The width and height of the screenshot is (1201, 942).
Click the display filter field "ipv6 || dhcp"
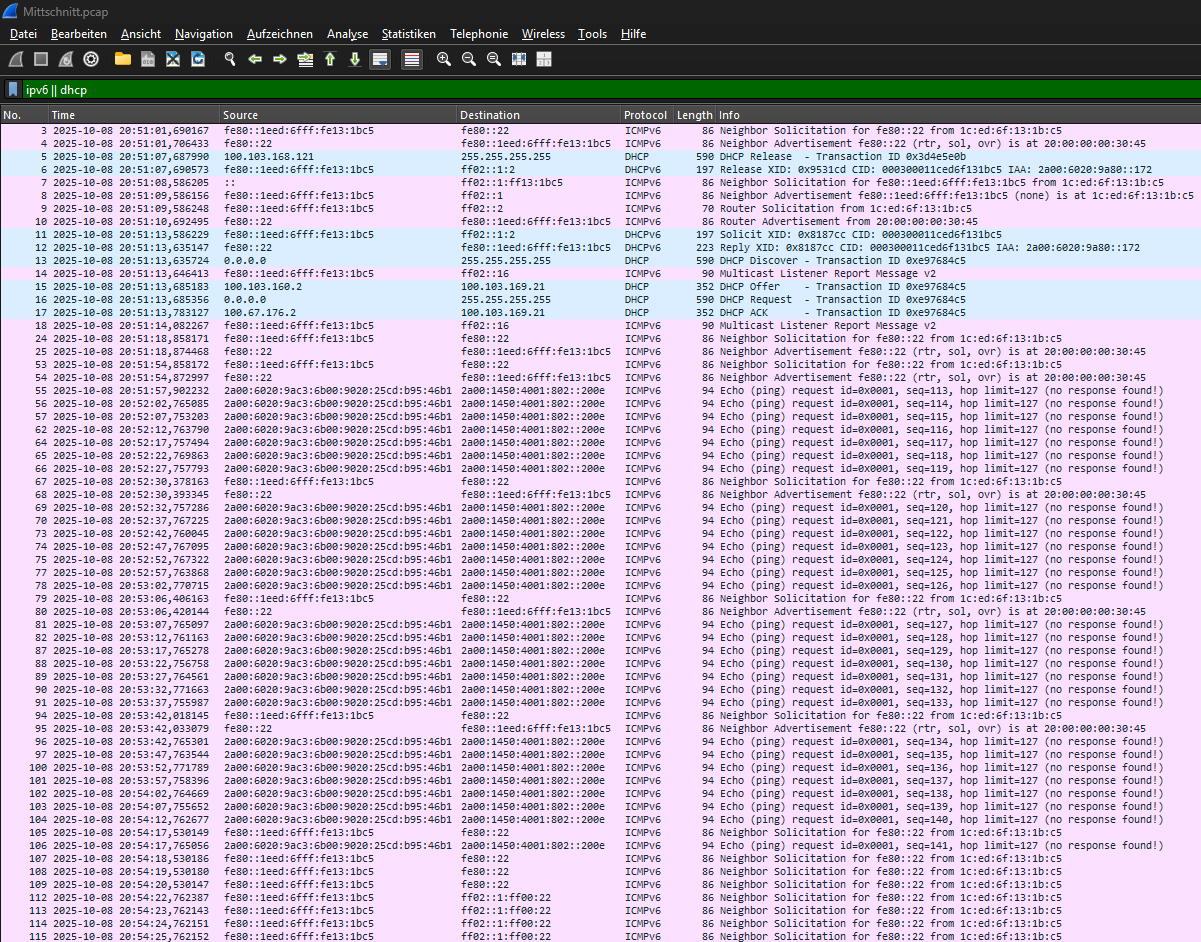[x=610, y=90]
